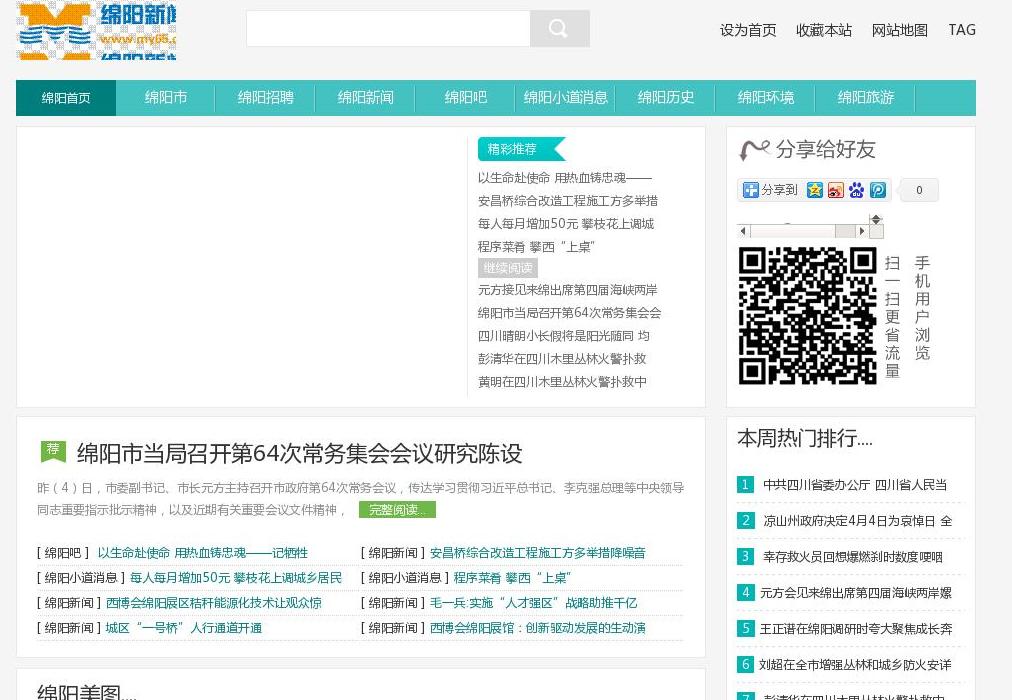Share via Baidu paw icon
This screenshot has height=700, width=1012.
pos(856,190)
